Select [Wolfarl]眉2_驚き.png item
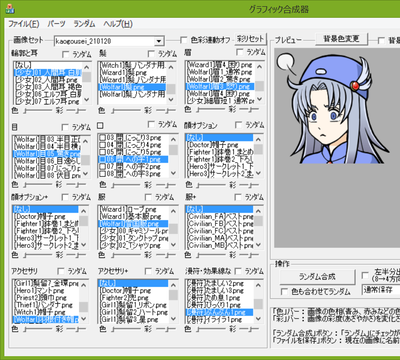 click(220, 79)
